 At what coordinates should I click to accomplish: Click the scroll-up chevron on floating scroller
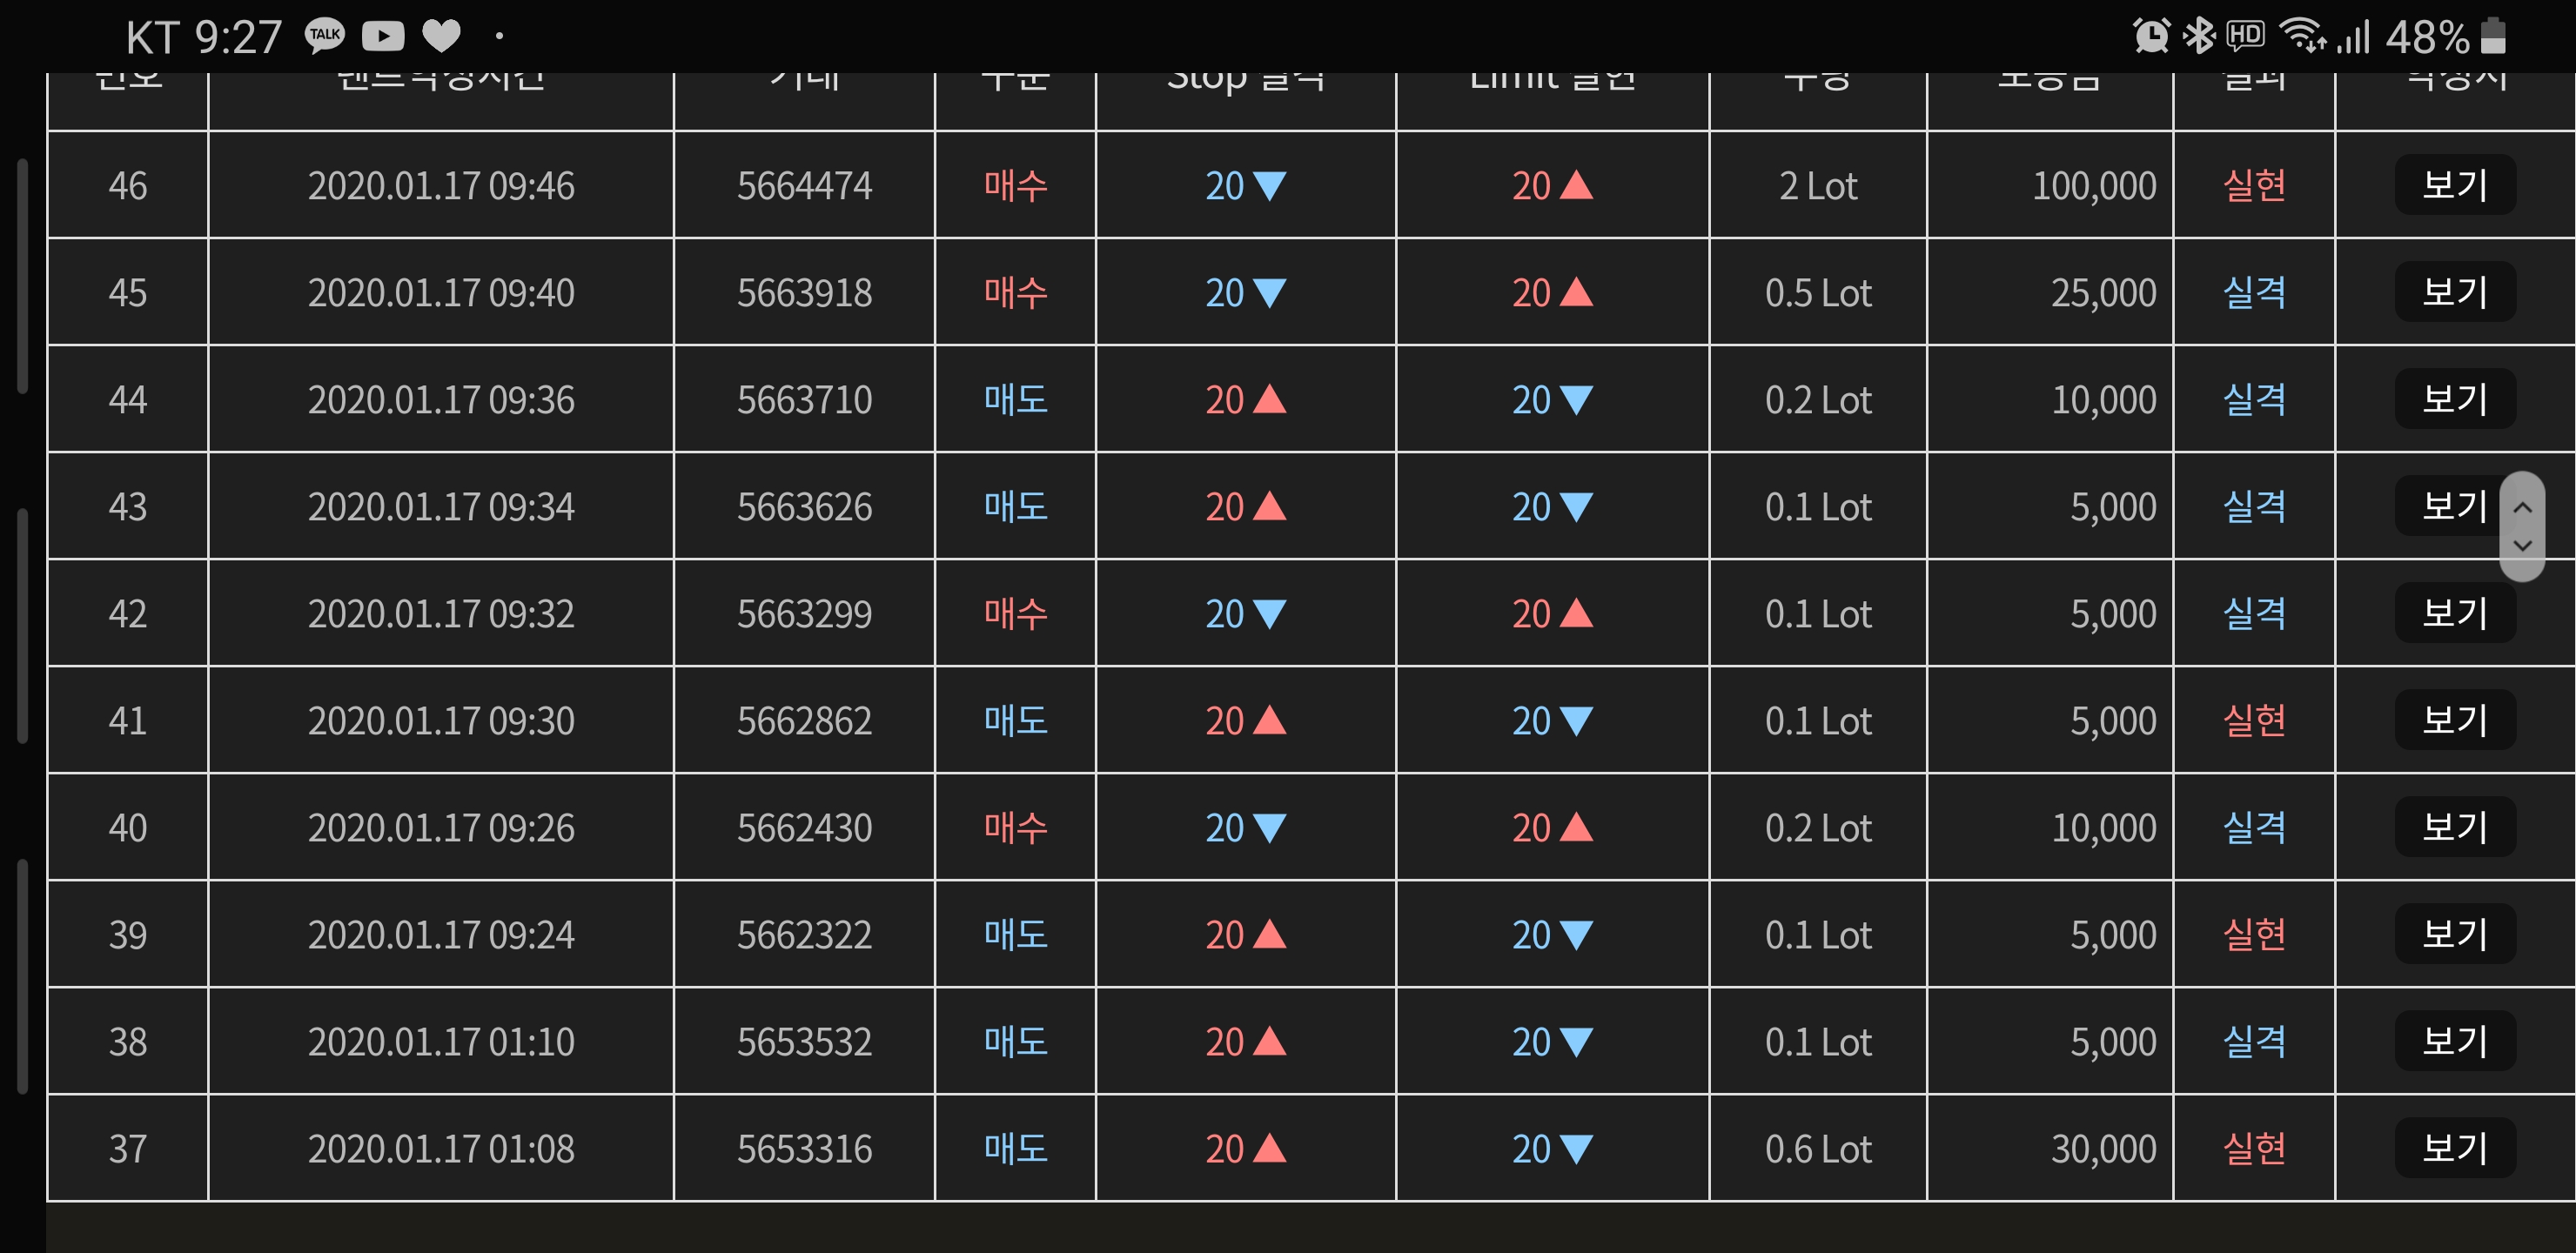2523,508
